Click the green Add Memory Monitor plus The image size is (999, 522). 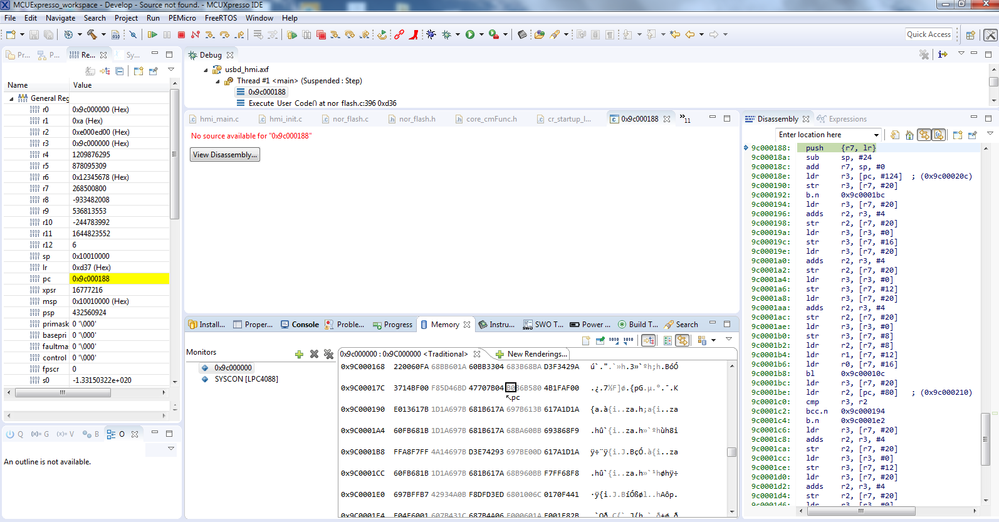tap(299, 354)
